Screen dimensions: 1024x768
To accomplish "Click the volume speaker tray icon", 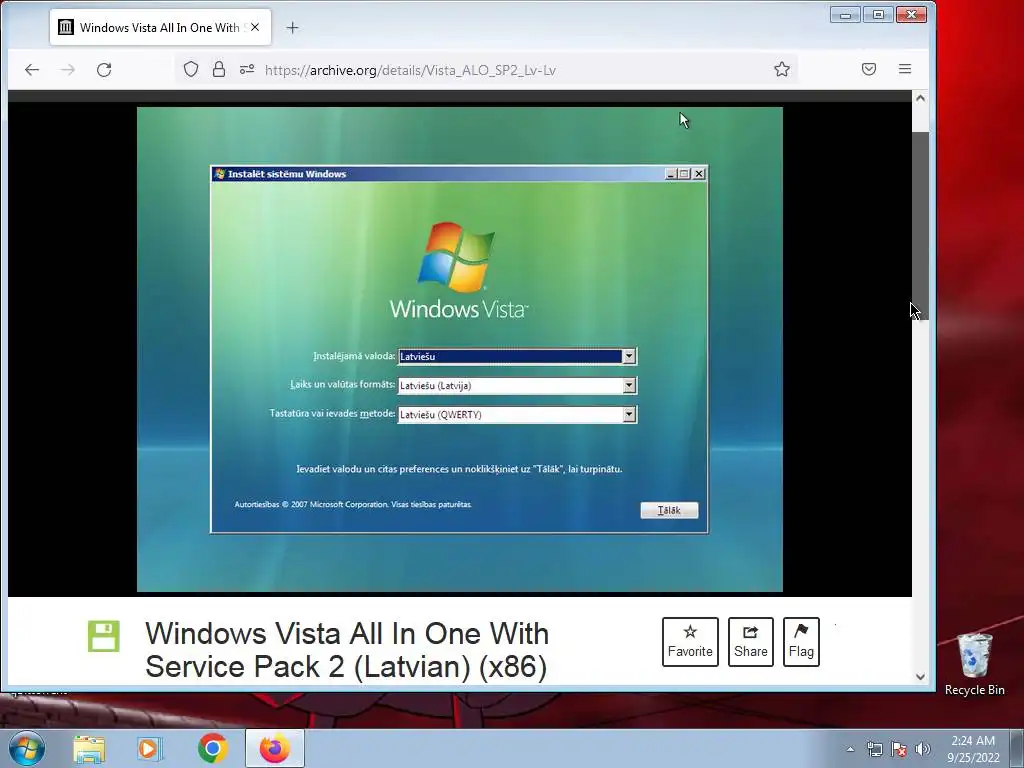I will tap(923, 749).
